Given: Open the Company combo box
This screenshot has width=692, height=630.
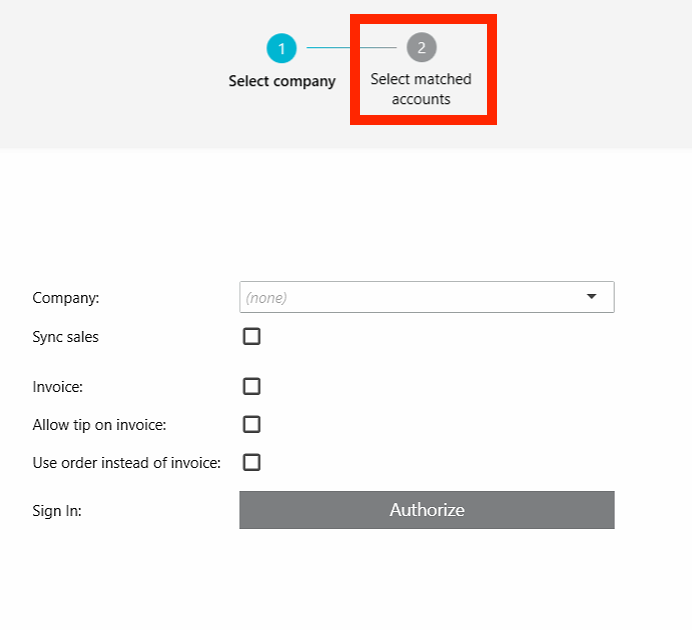Looking at the screenshot, I should pos(427,297).
